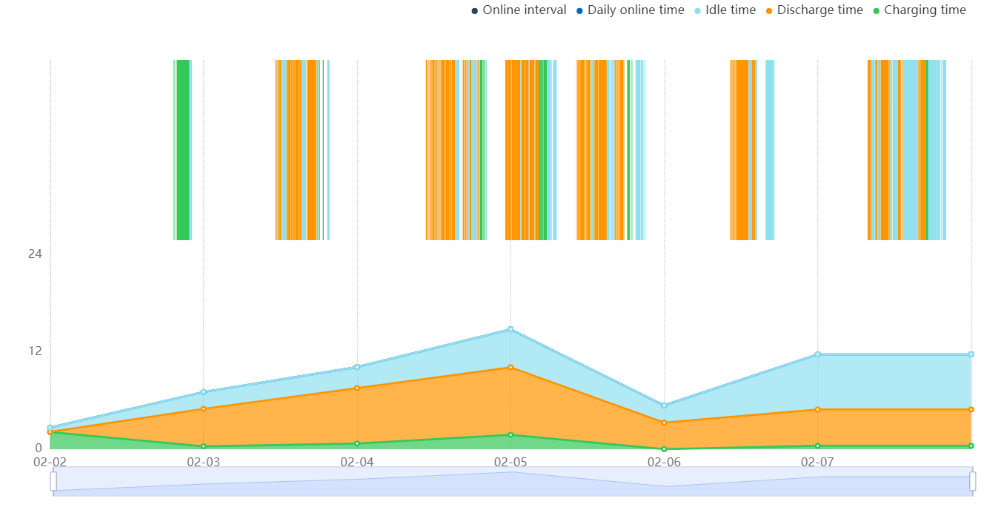The width and height of the screenshot is (1001, 510).
Task: Click the charging data point at 02-06
Action: pos(665,449)
